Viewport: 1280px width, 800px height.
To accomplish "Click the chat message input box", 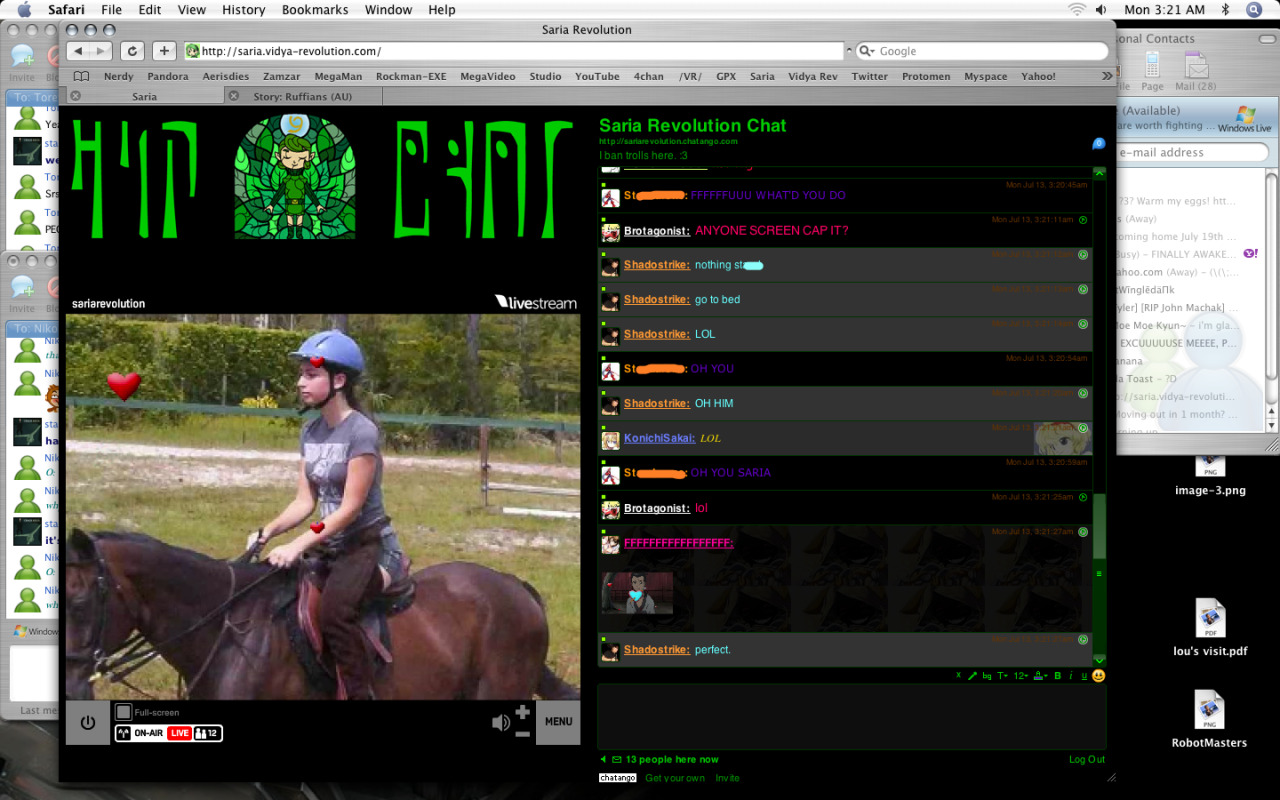I will pos(852,717).
